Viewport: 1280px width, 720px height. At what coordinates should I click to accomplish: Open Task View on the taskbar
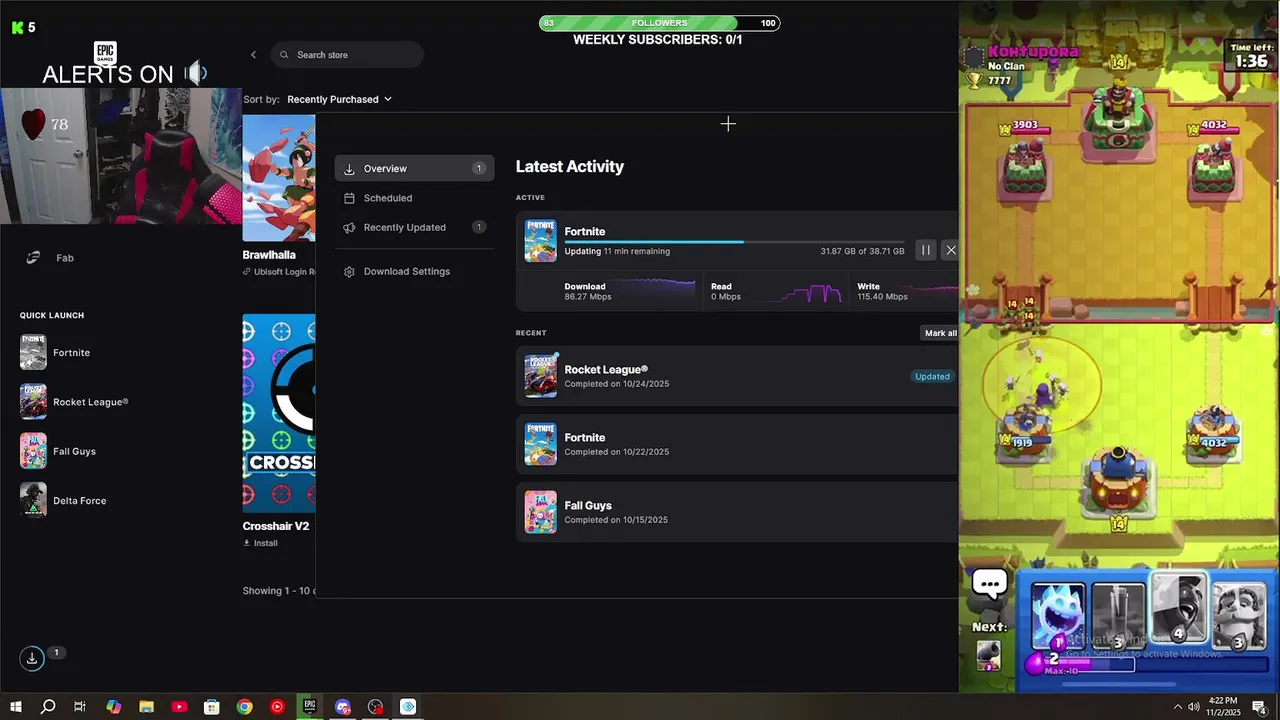tap(80, 707)
